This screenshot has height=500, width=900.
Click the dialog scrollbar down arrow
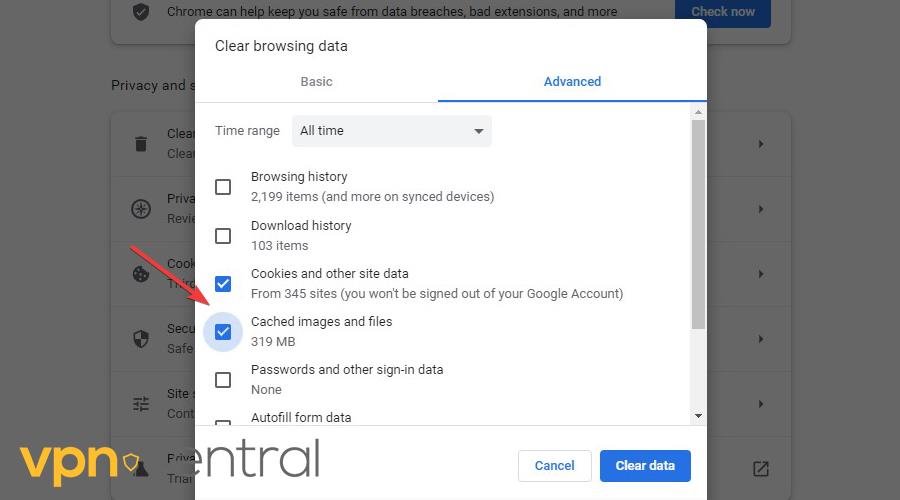tap(698, 416)
